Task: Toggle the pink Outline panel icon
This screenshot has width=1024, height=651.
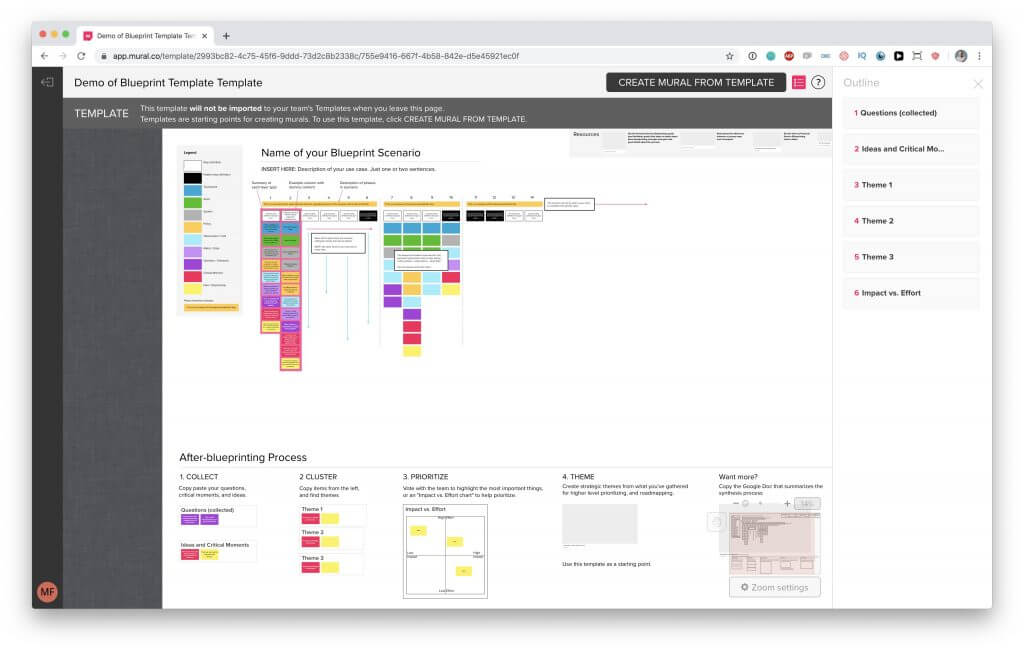Action: pyautogui.click(x=798, y=83)
